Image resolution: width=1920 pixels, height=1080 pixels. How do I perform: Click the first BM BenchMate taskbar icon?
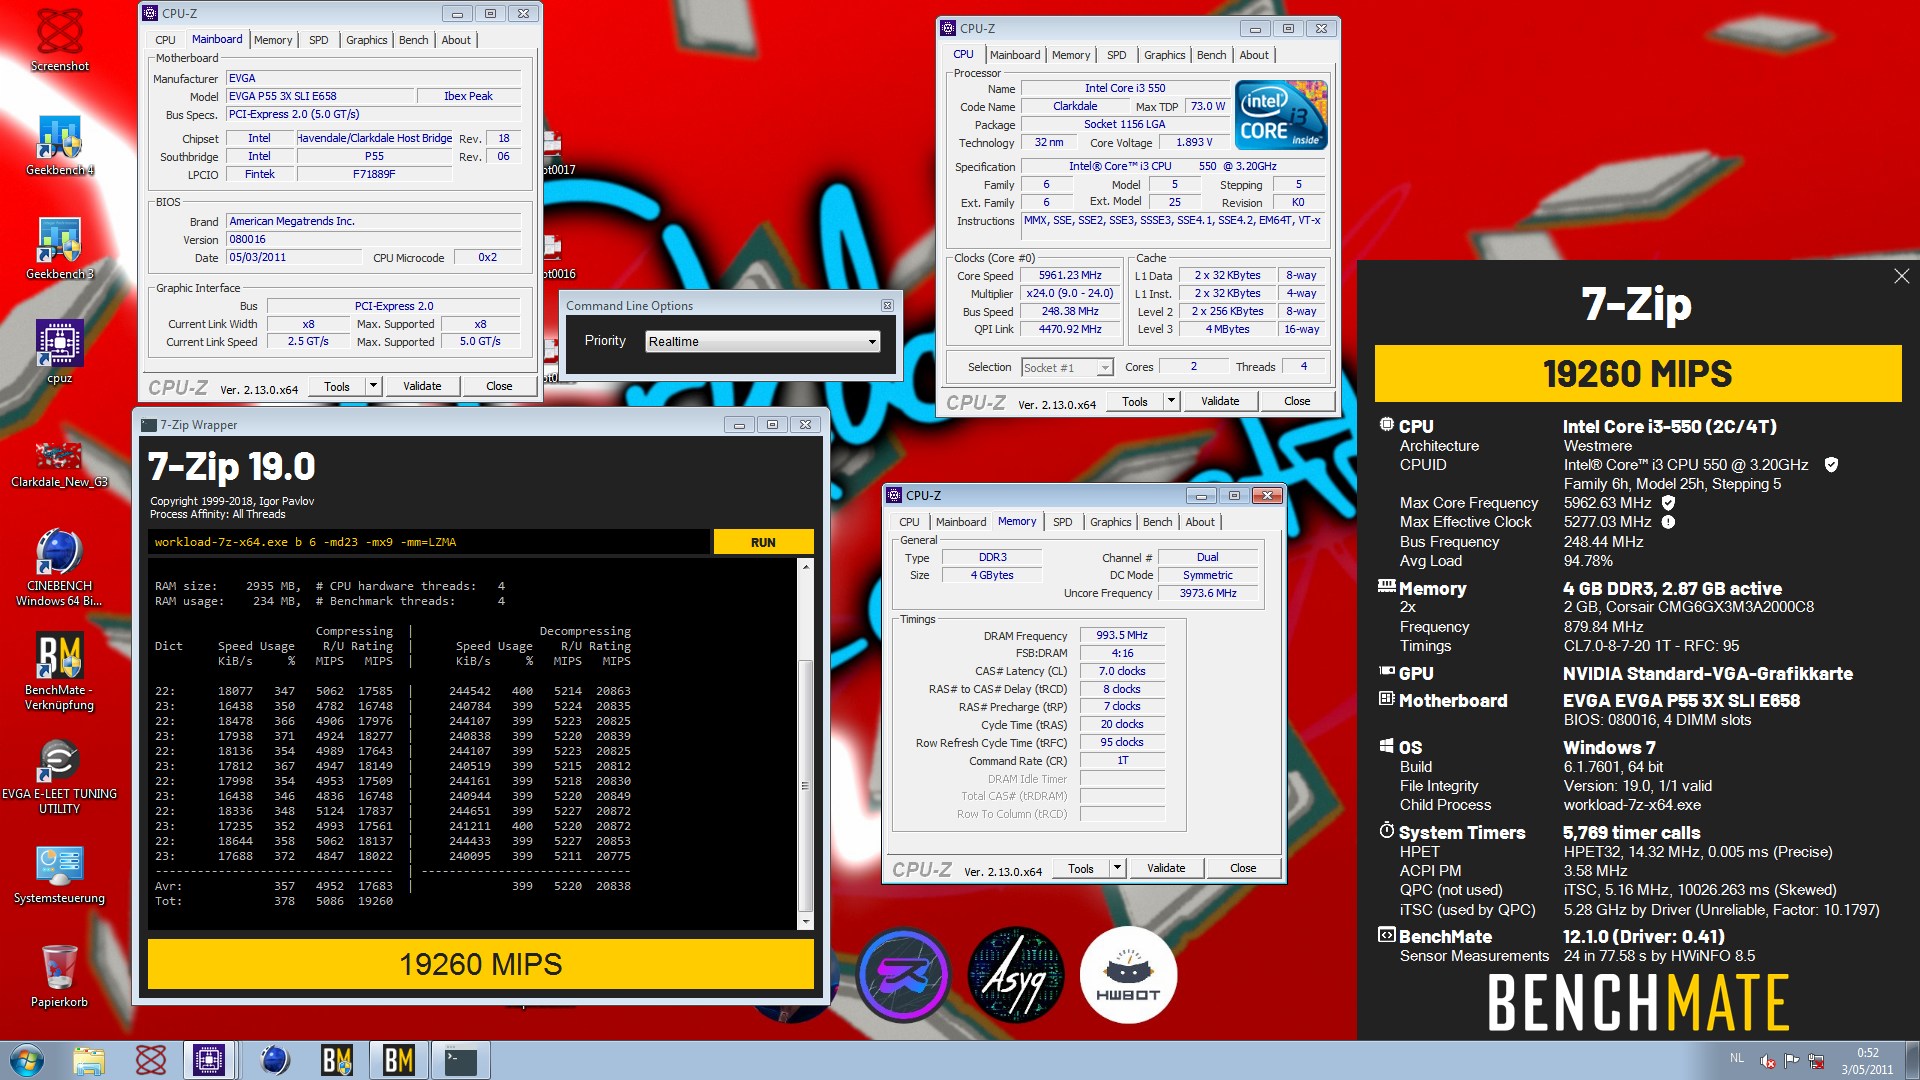tap(337, 1060)
